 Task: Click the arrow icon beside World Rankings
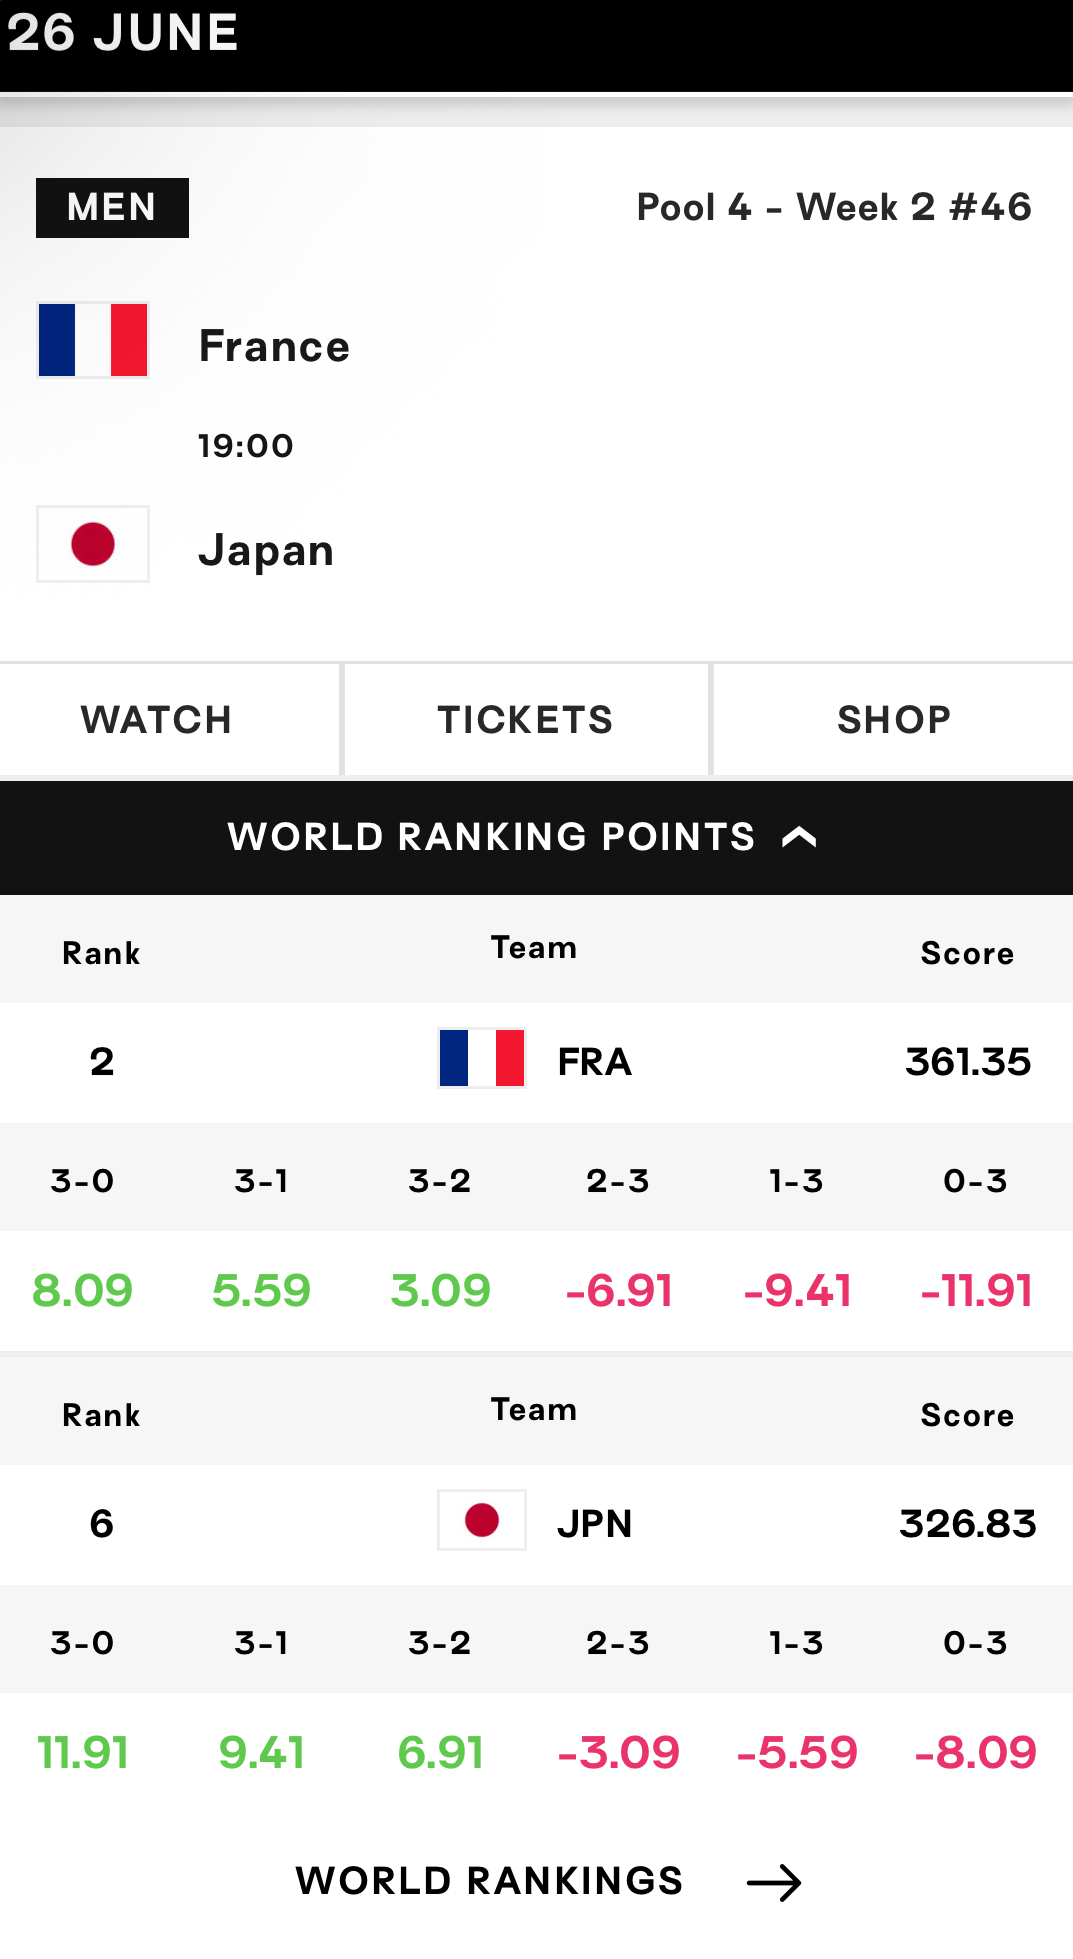click(x=774, y=1883)
